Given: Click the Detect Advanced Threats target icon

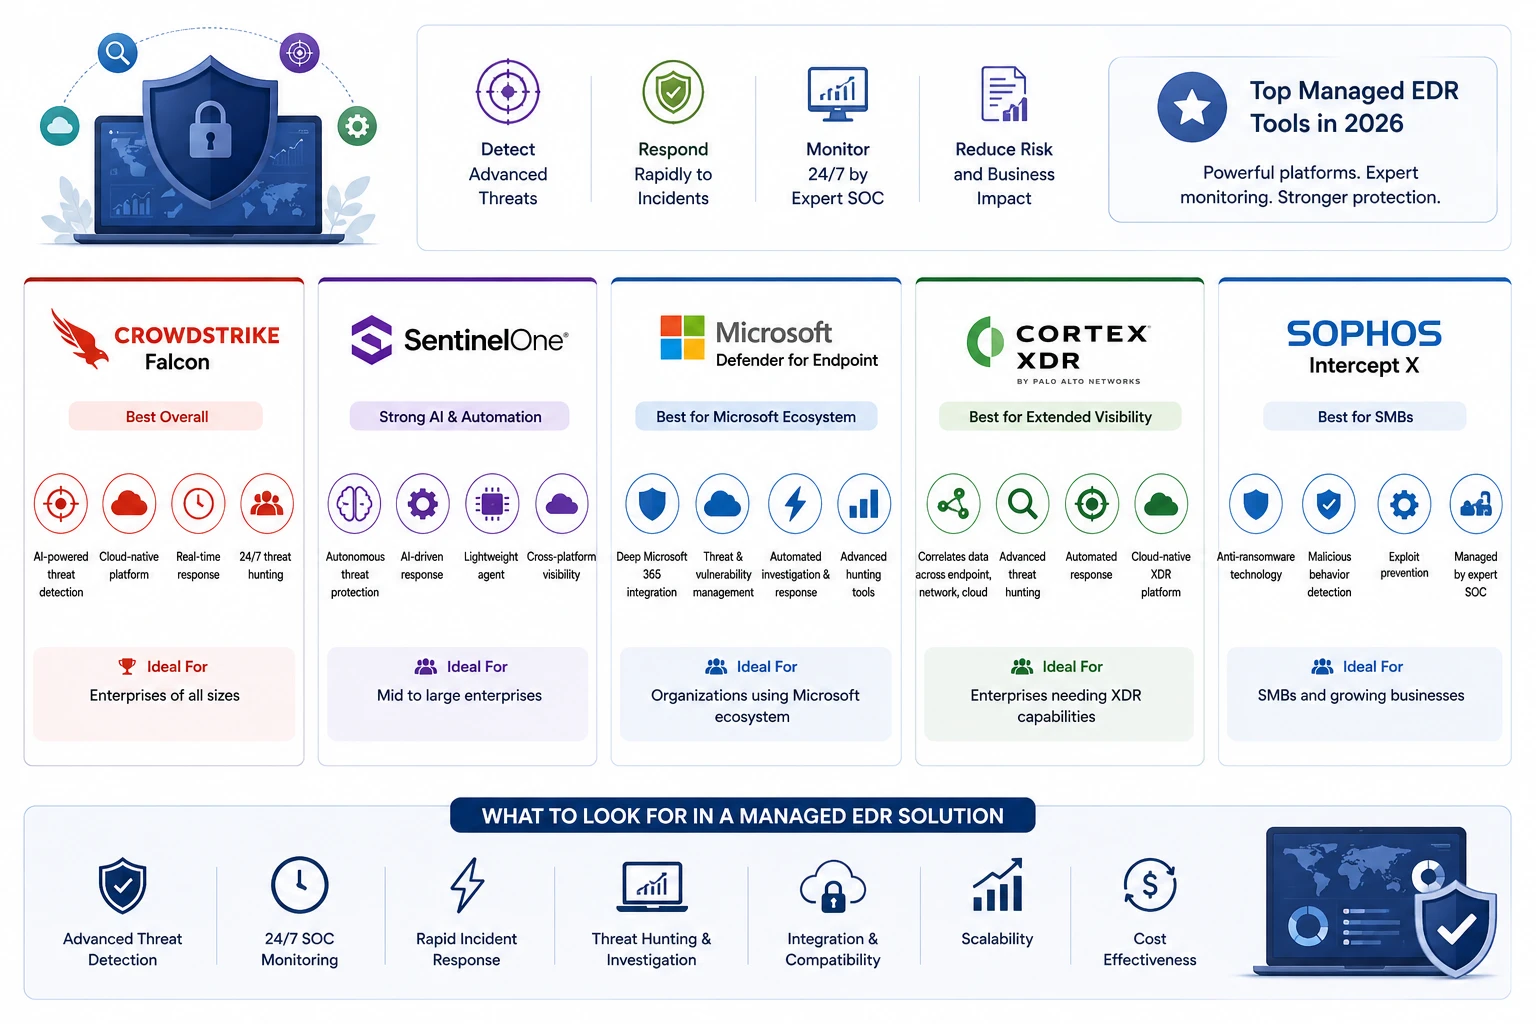Looking at the screenshot, I should coord(508,92).
